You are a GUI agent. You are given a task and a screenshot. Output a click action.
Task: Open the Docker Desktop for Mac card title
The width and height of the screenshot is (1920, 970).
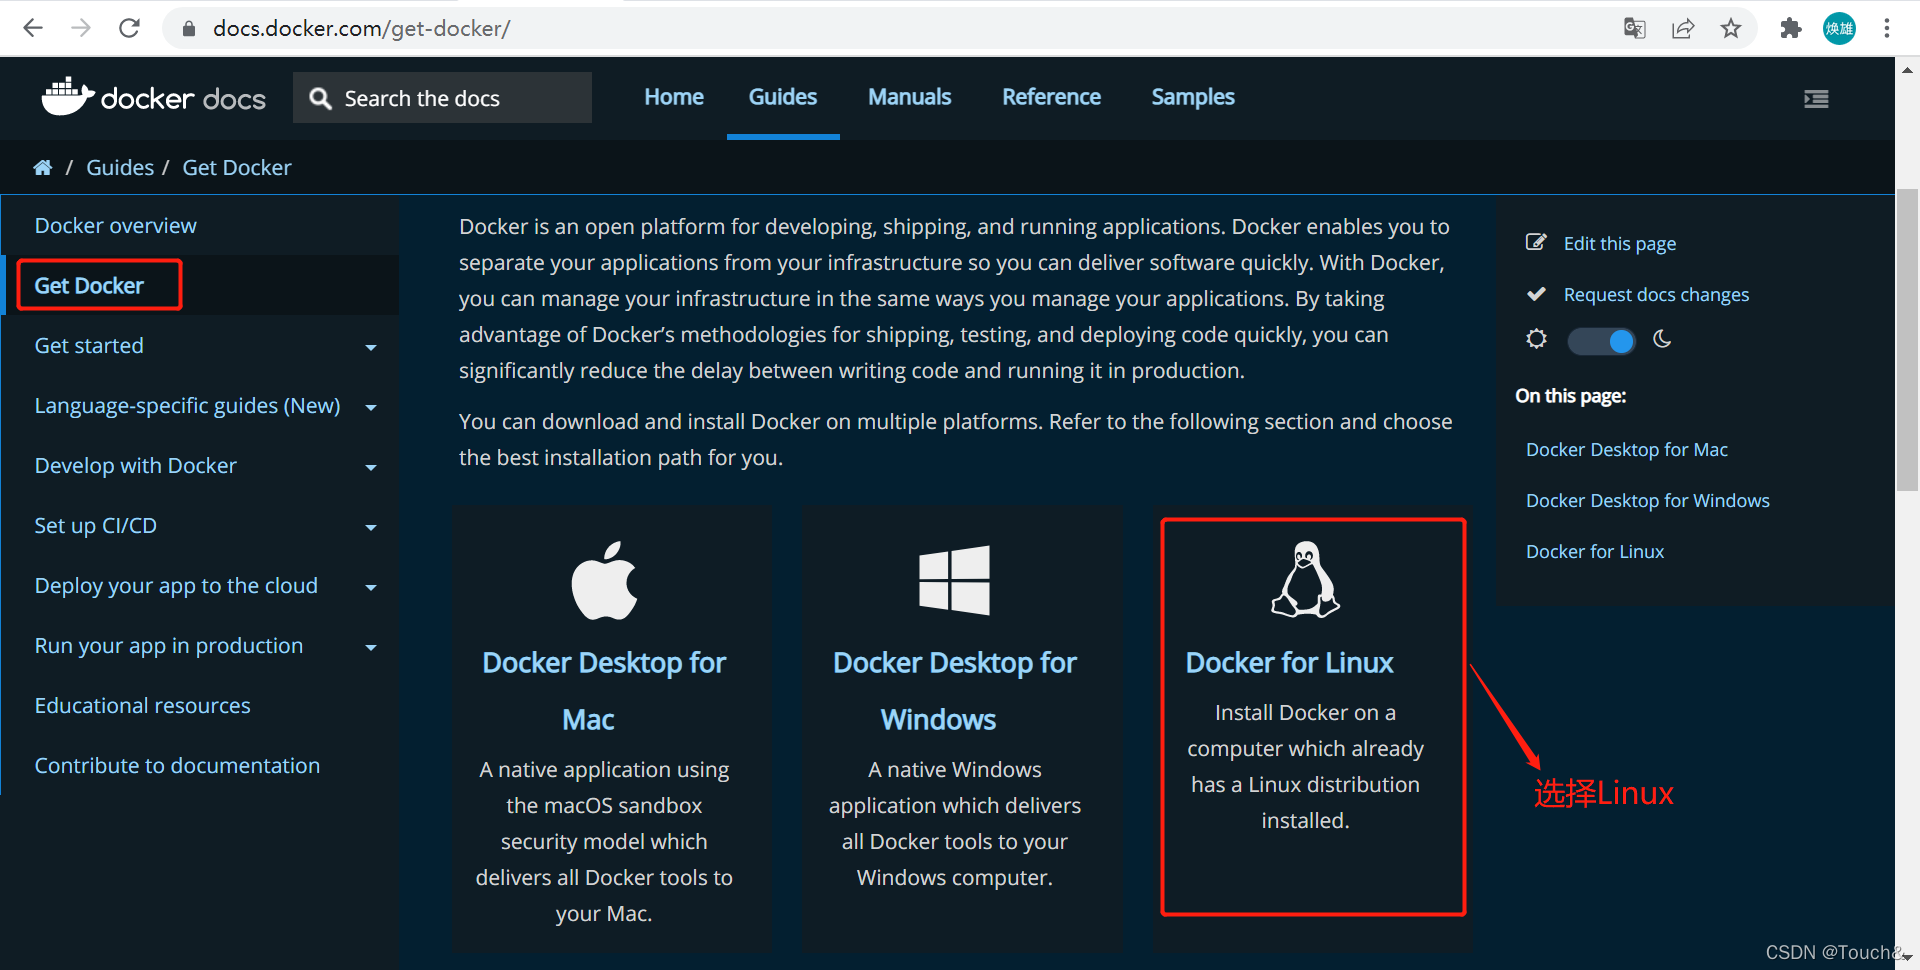coord(604,690)
